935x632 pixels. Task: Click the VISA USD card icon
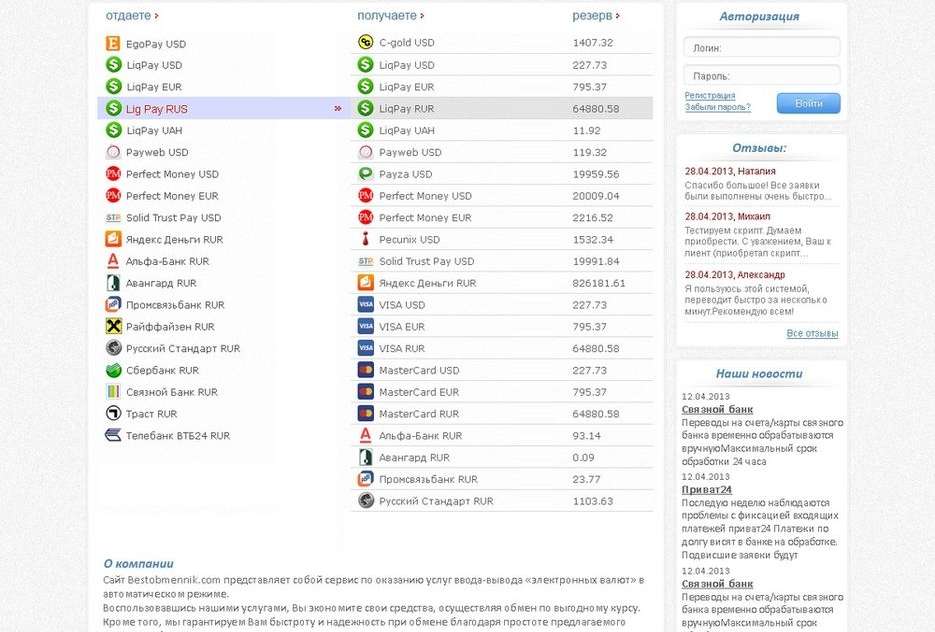click(366, 305)
